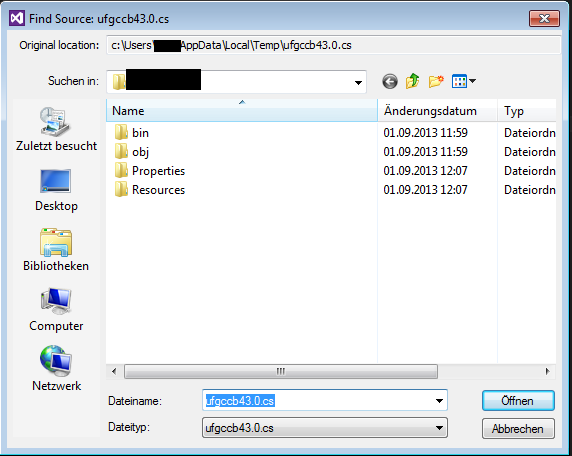Image resolution: width=572 pixels, height=456 pixels.
Task: Click the Öffnen button
Action: point(518,401)
